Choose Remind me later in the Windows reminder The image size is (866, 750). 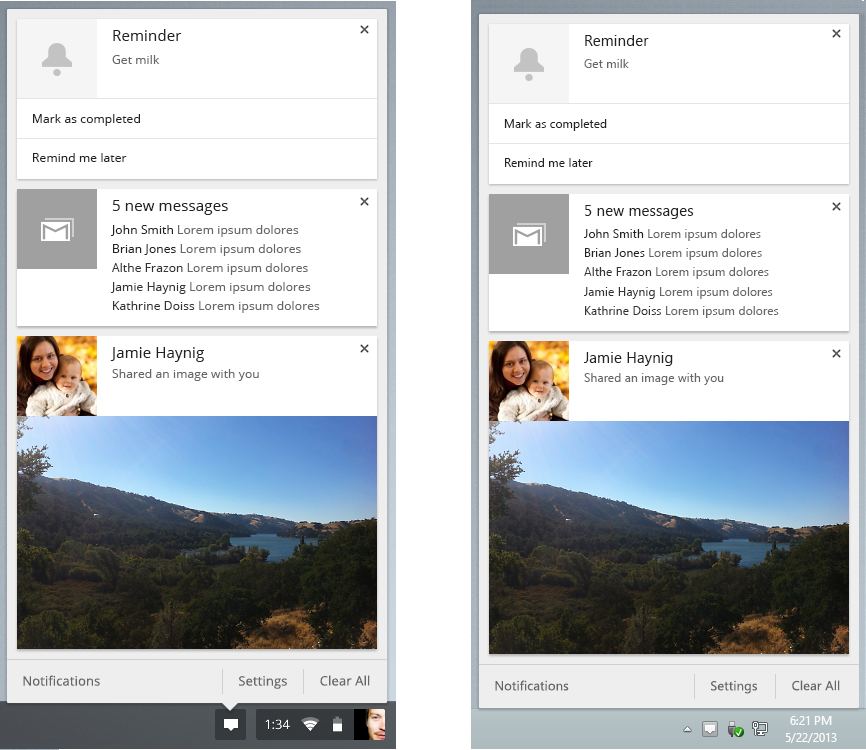(669, 163)
